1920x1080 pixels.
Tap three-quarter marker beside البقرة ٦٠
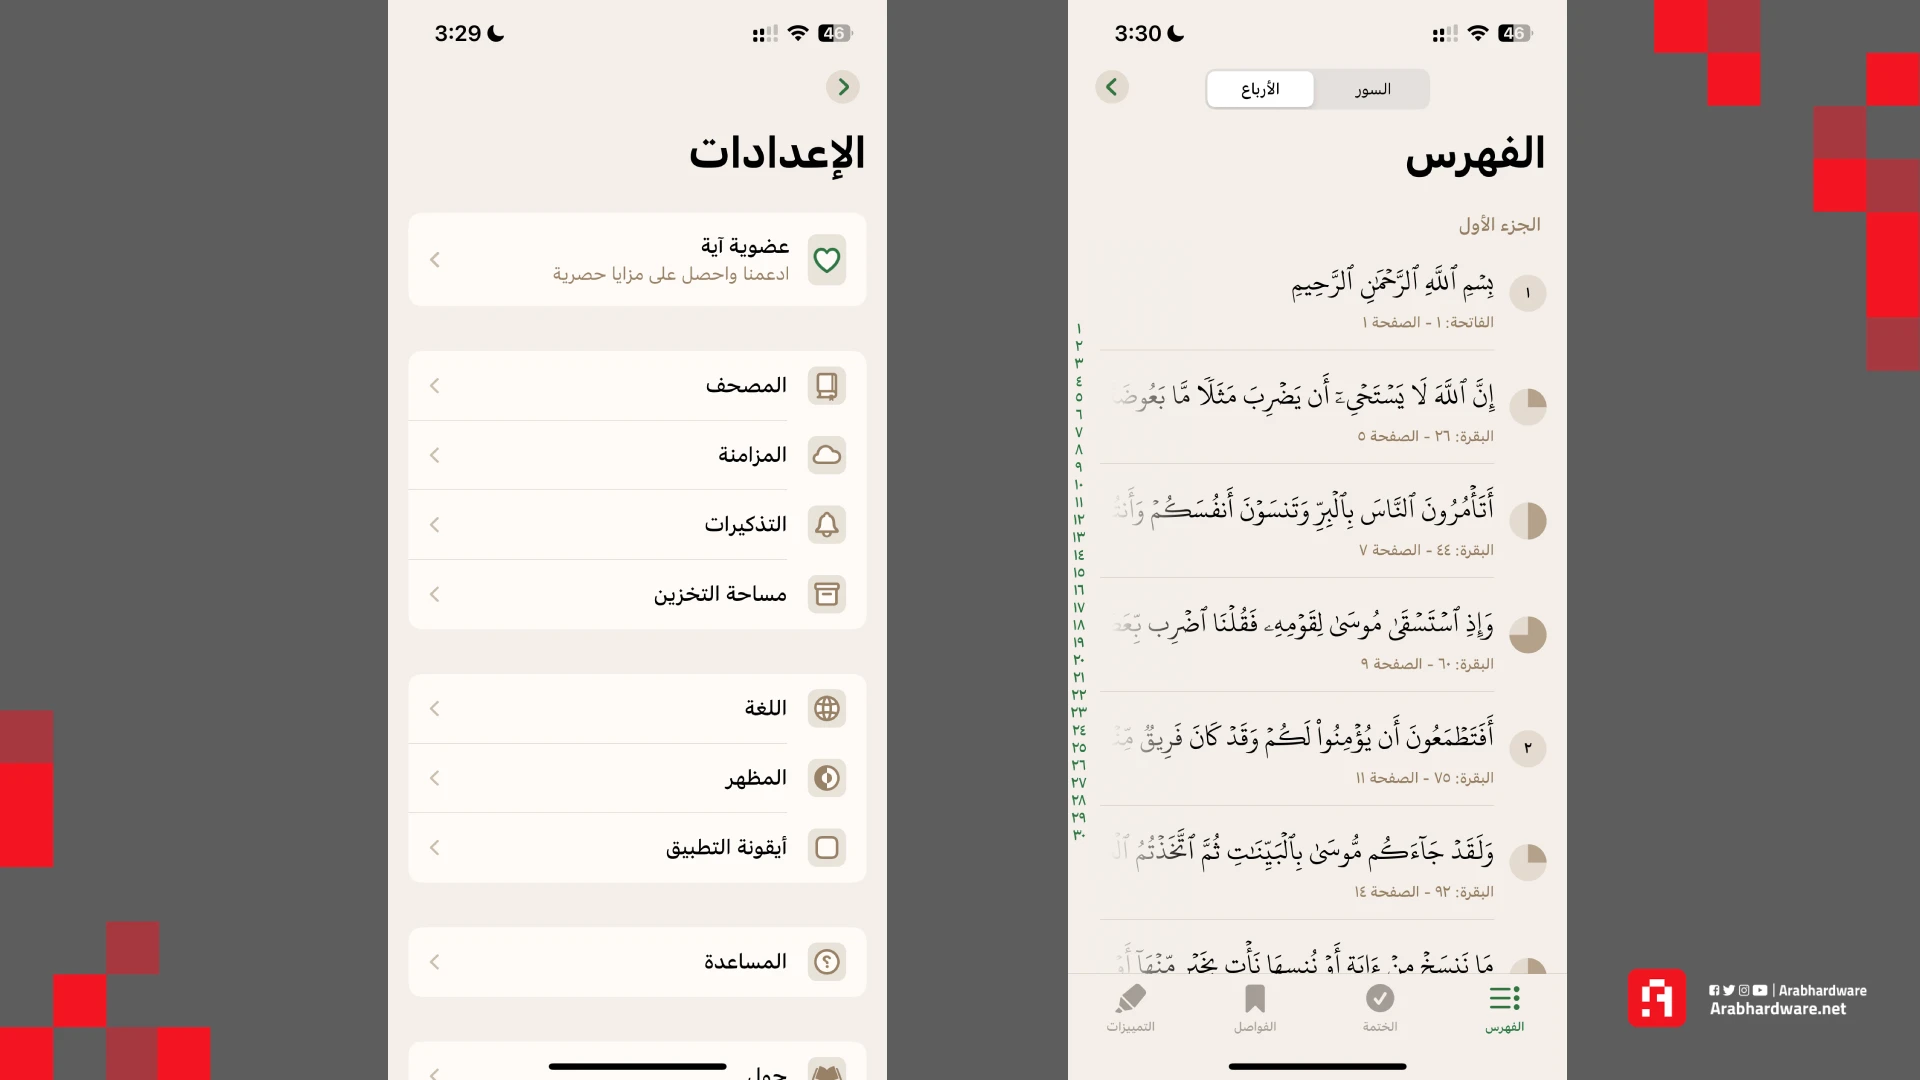[x=1527, y=635]
